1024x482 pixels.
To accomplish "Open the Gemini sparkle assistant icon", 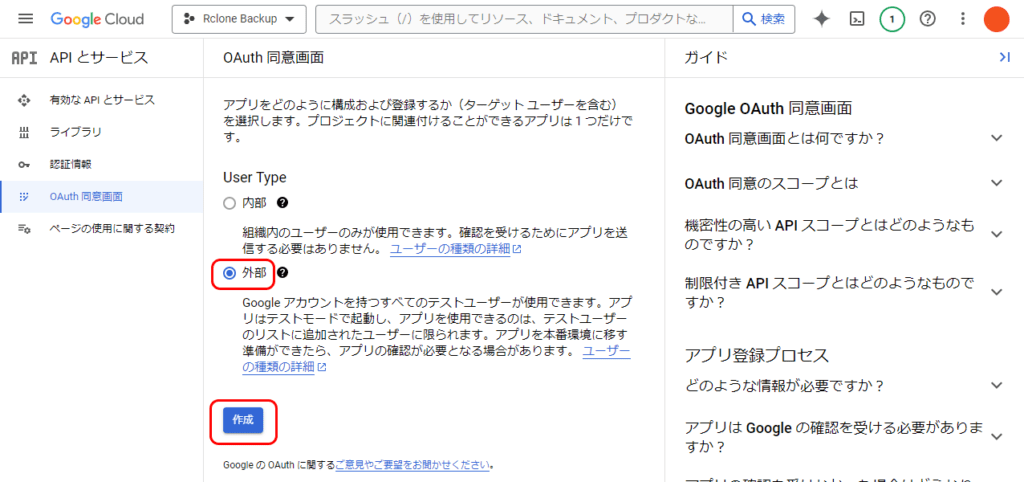I will point(822,19).
